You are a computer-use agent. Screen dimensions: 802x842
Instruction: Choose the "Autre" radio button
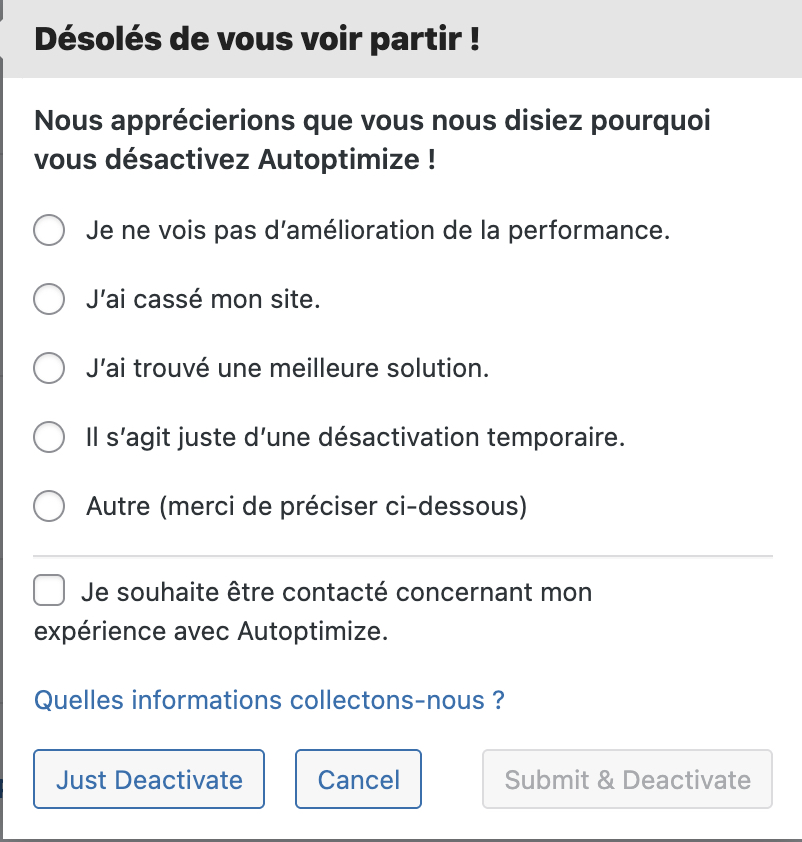point(49,506)
